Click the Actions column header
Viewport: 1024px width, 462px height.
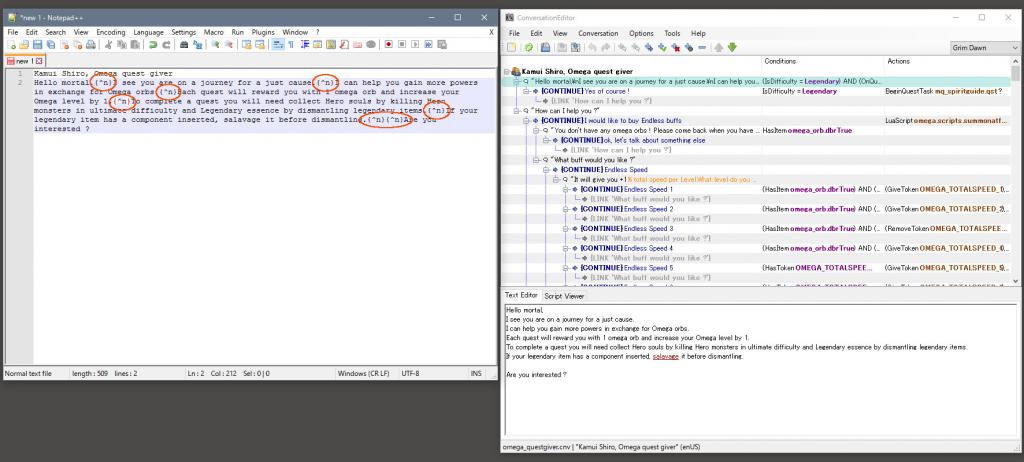tap(948, 61)
